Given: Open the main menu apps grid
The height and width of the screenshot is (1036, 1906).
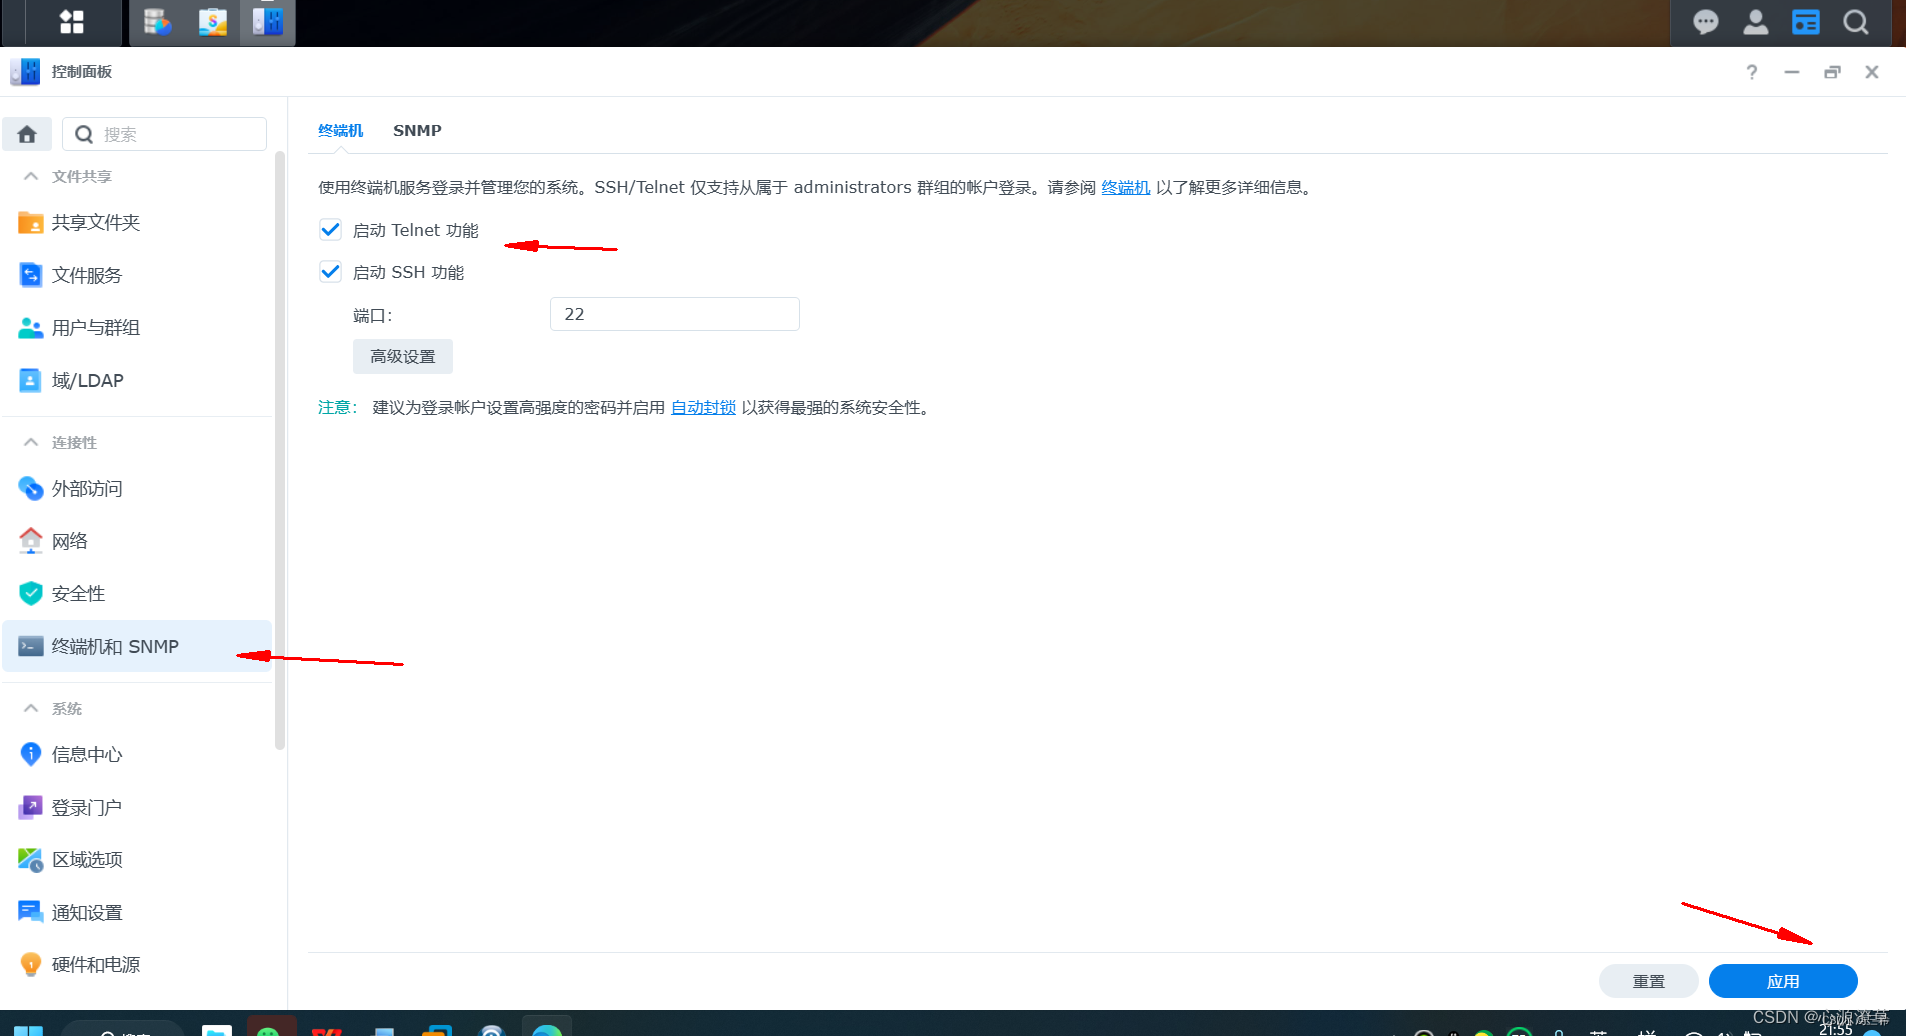Looking at the screenshot, I should click(x=70, y=22).
